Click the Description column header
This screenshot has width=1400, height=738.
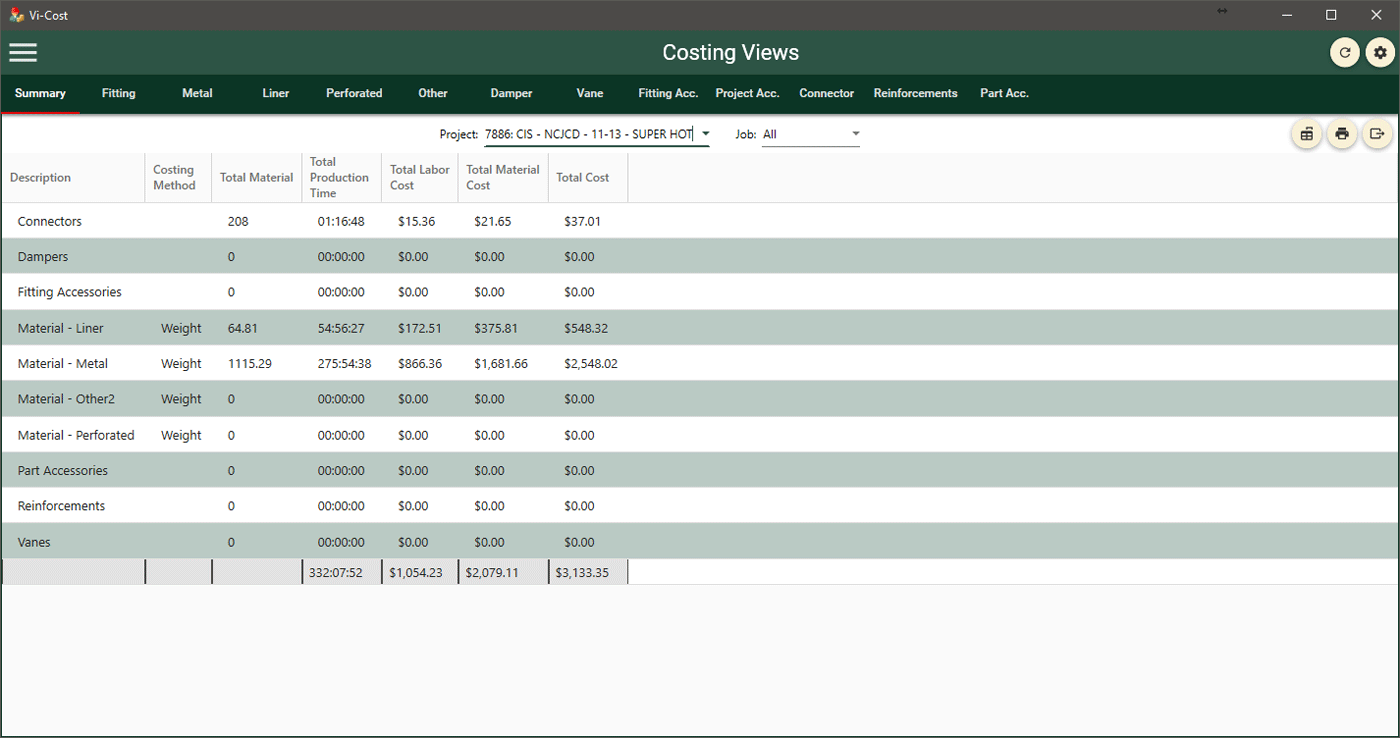pyautogui.click(x=41, y=178)
